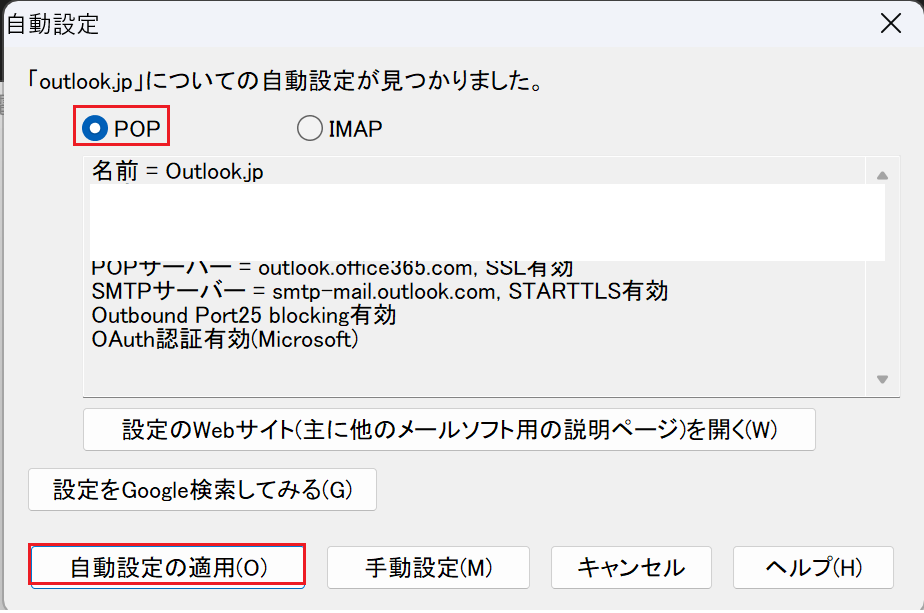
Task: Click the Outbound Port25 blocking有効 line
Action: [244, 316]
